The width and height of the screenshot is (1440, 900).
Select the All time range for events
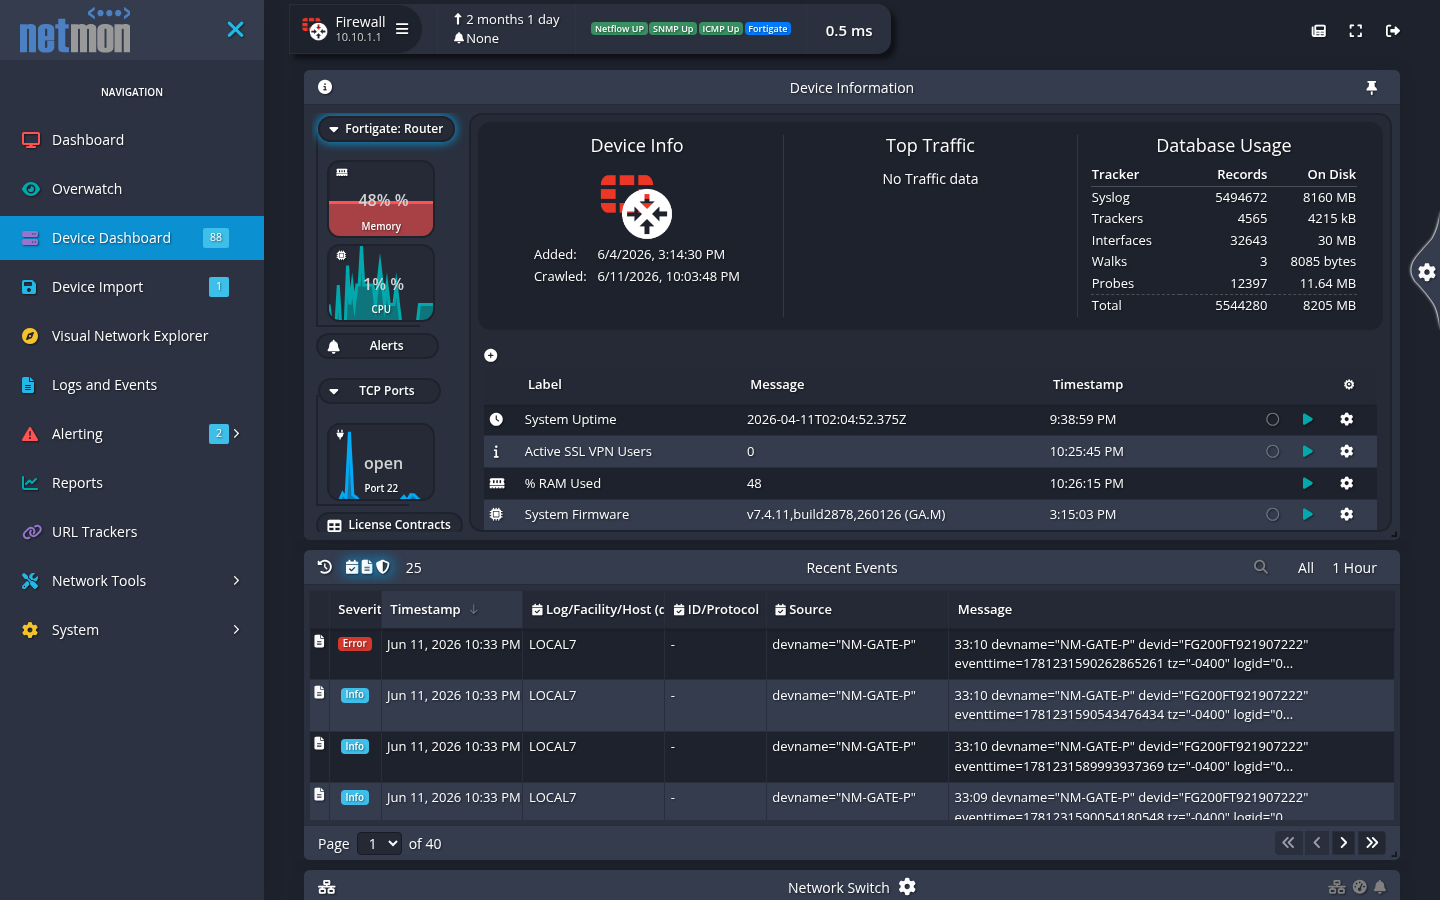(x=1306, y=568)
